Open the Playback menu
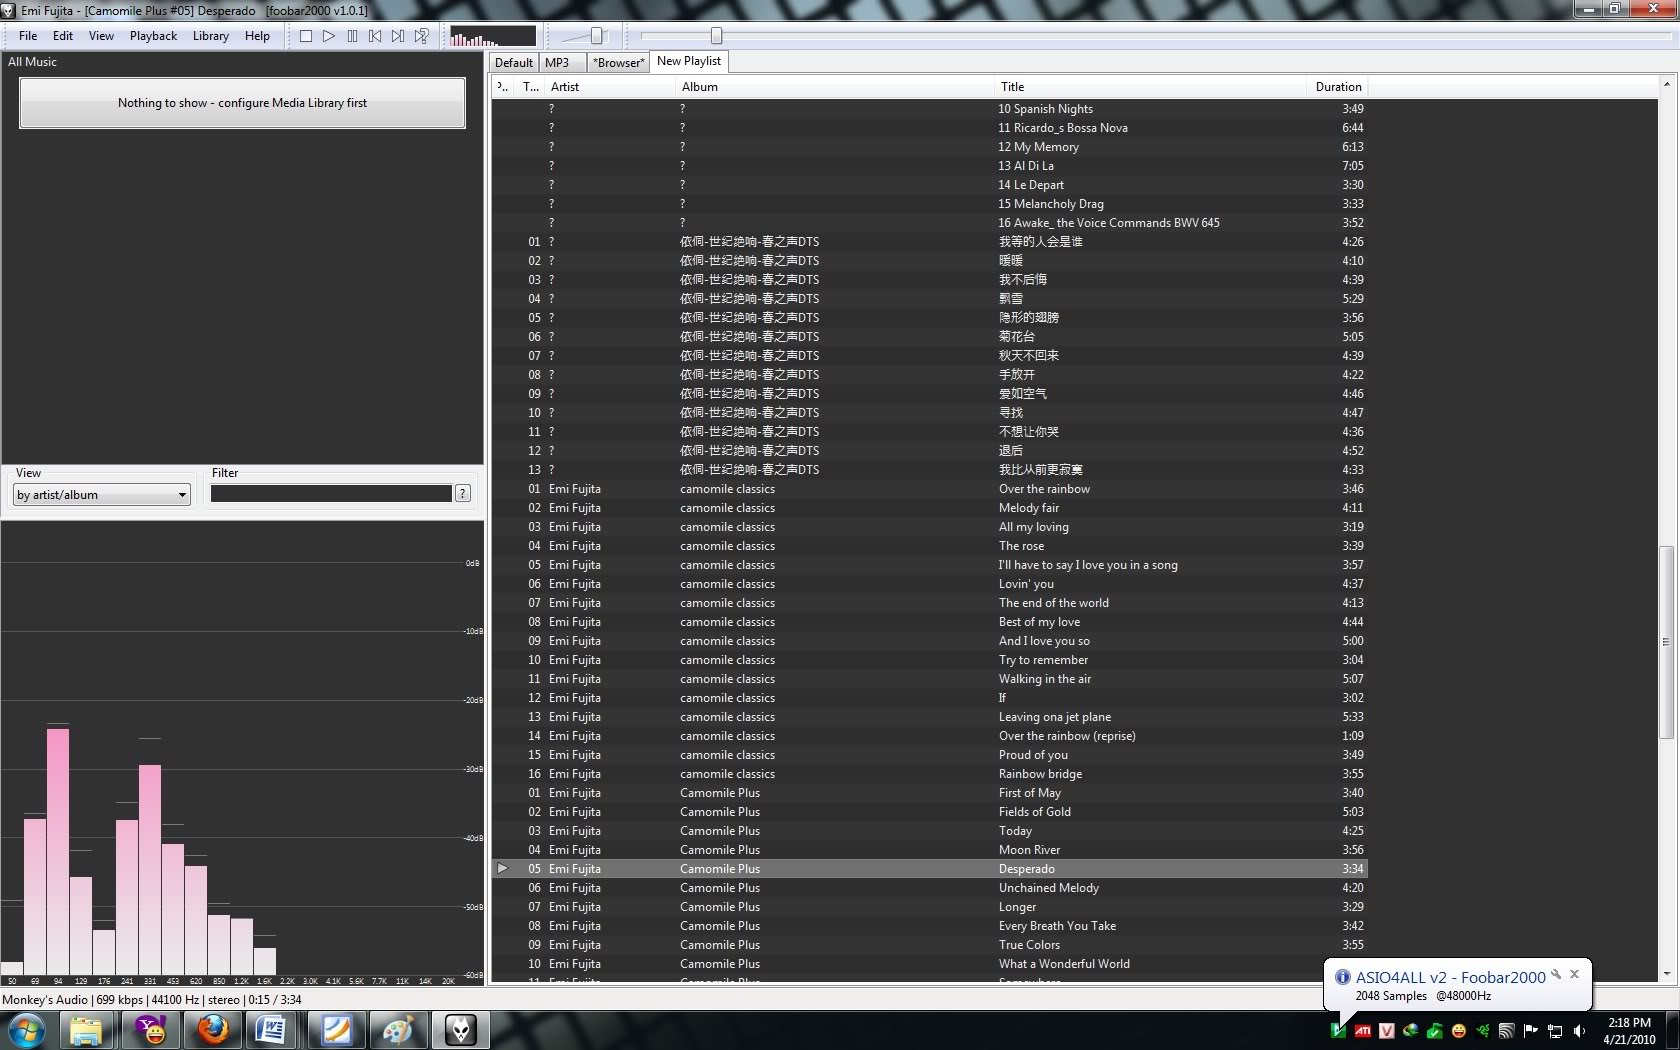The width and height of the screenshot is (1680, 1050). 153,36
